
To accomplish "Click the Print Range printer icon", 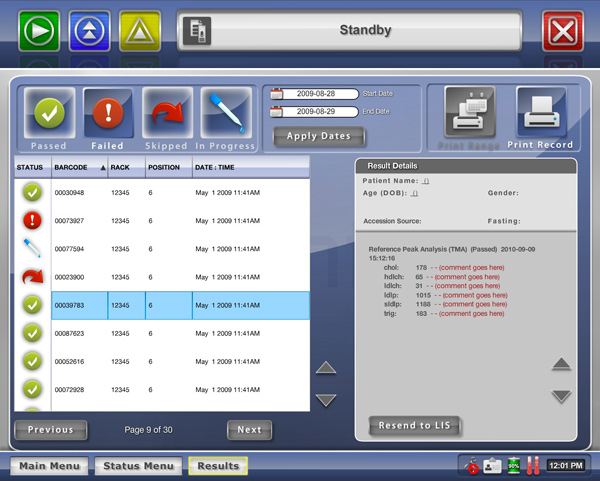I will tap(470, 112).
